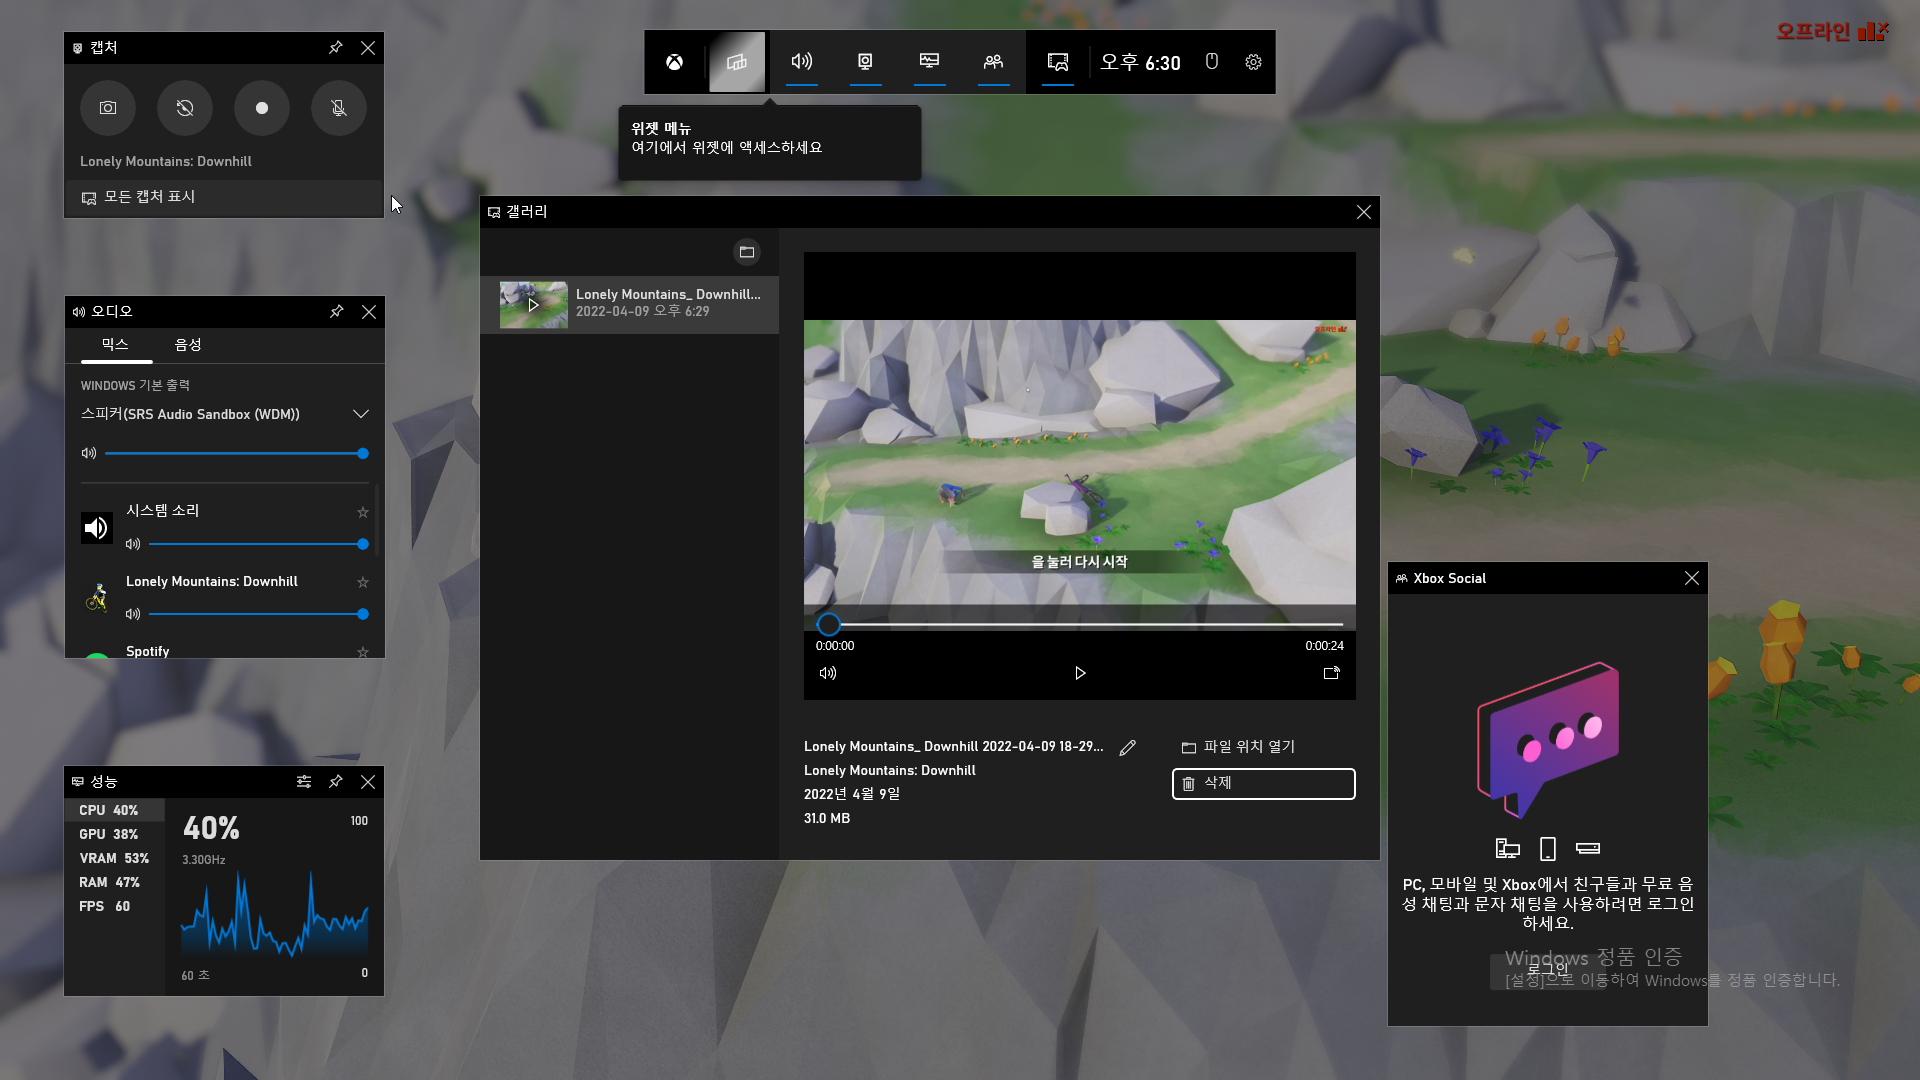Viewport: 1920px width, 1080px height.
Task: Open the captures folder in gallery sidebar
Action: [747, 252]
